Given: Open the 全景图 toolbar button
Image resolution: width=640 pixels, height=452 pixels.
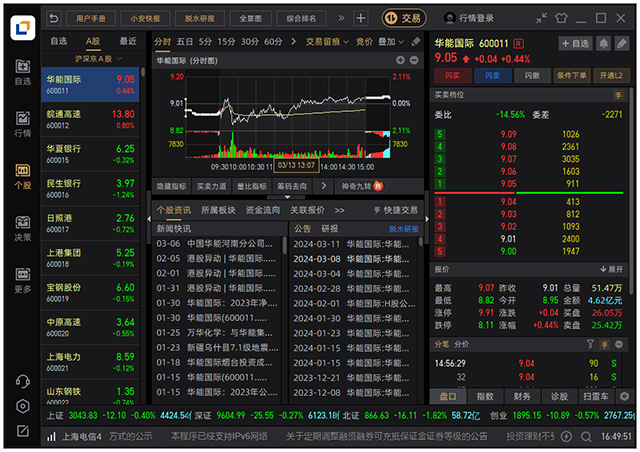Looking at the screenshot, I should 250,18.
